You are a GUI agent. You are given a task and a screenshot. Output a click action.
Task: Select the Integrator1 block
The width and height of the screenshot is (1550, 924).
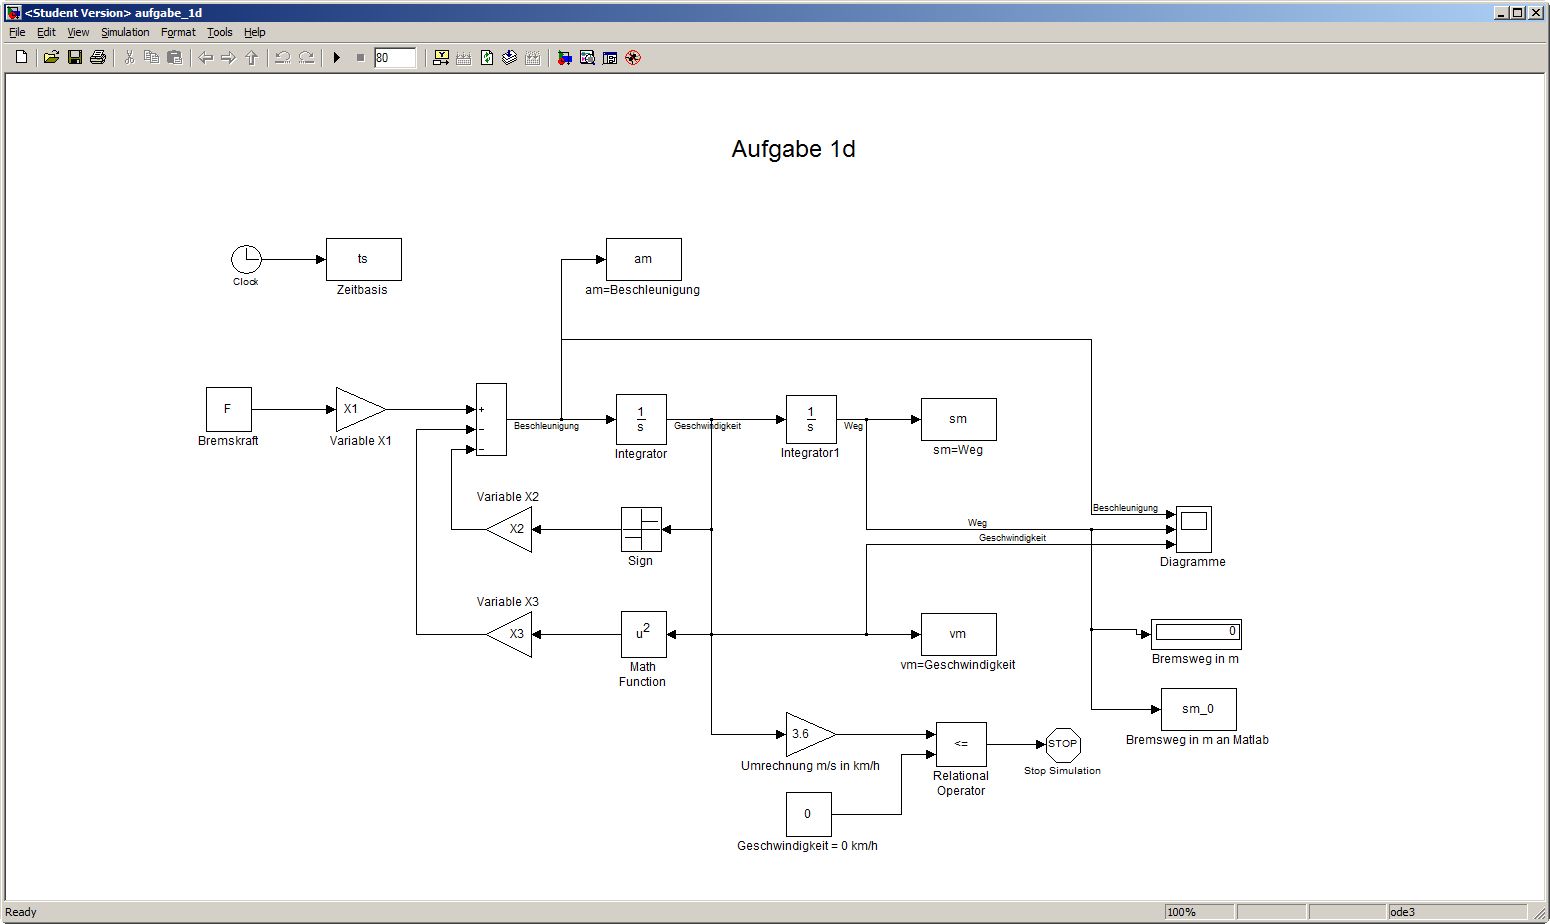(810, 419)
